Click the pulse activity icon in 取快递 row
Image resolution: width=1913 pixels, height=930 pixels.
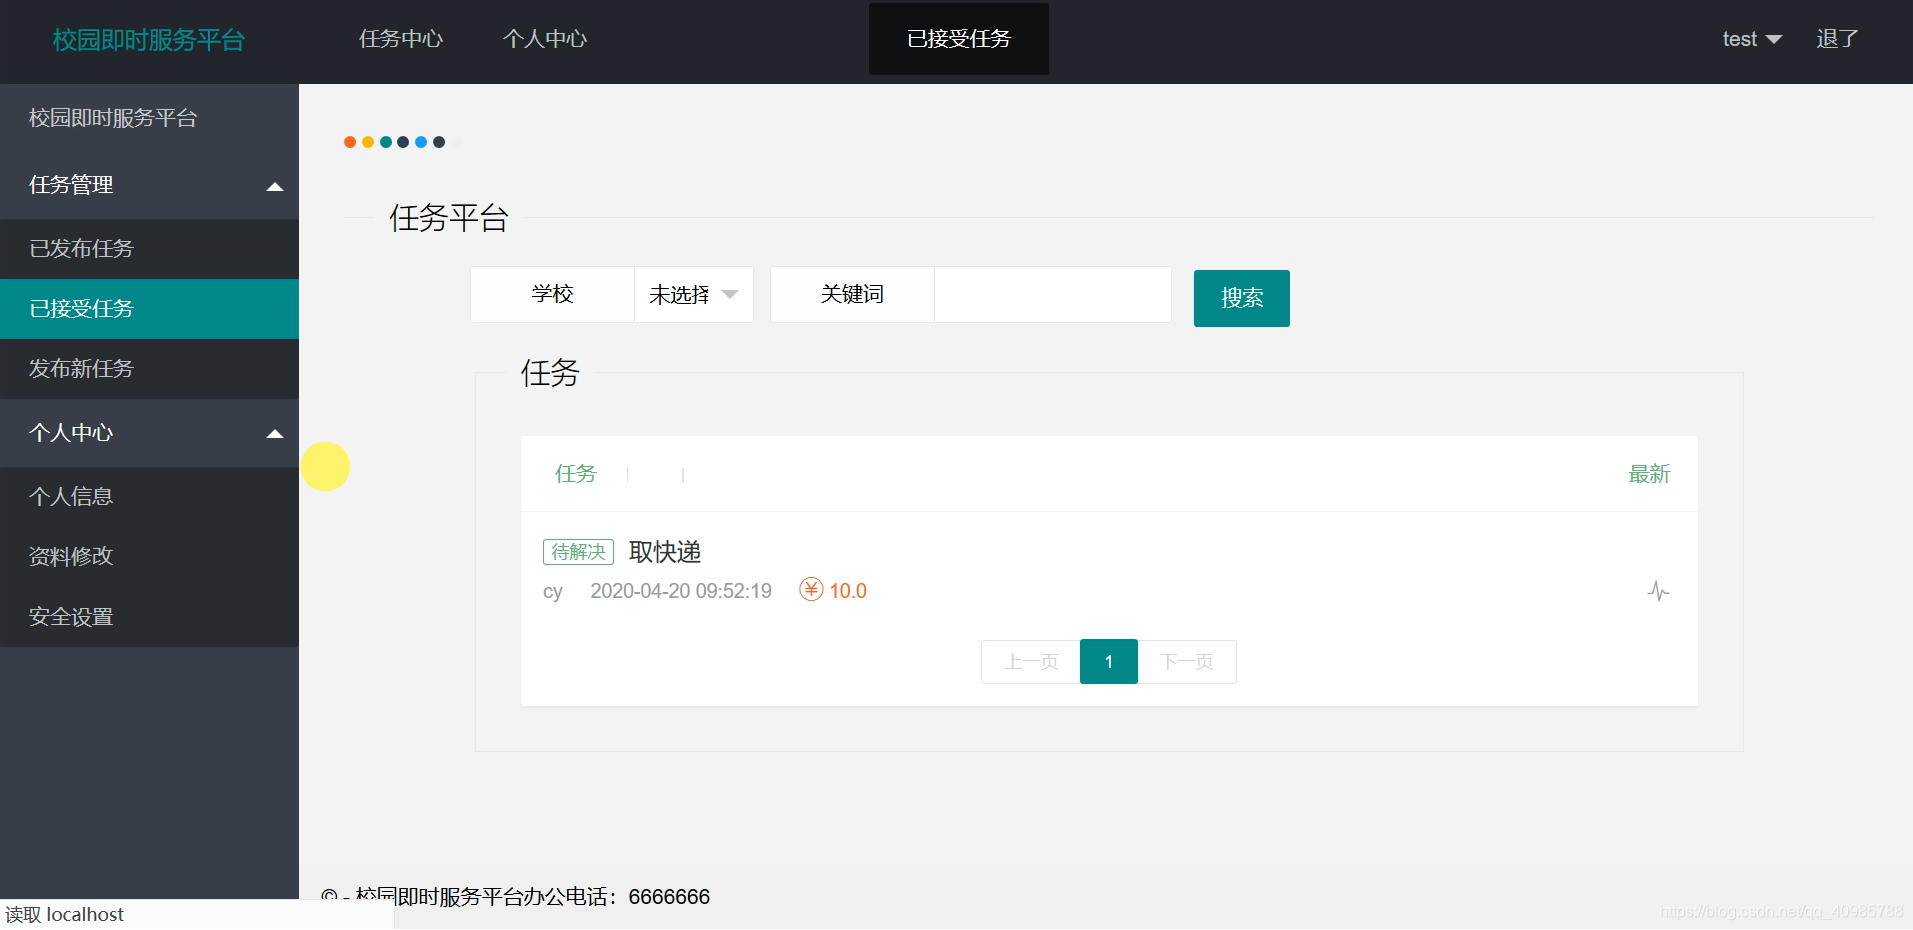click(x=1658, y=591)
